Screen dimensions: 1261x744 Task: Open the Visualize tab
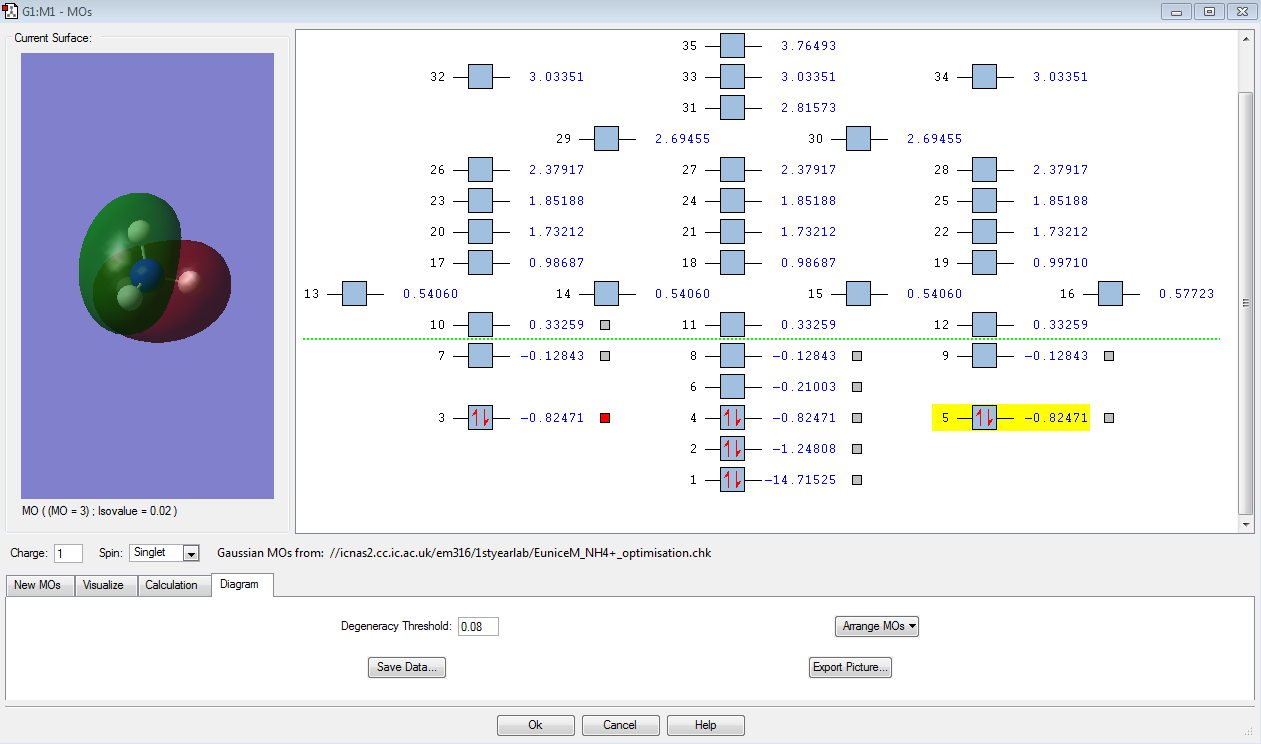pos(104,585)
